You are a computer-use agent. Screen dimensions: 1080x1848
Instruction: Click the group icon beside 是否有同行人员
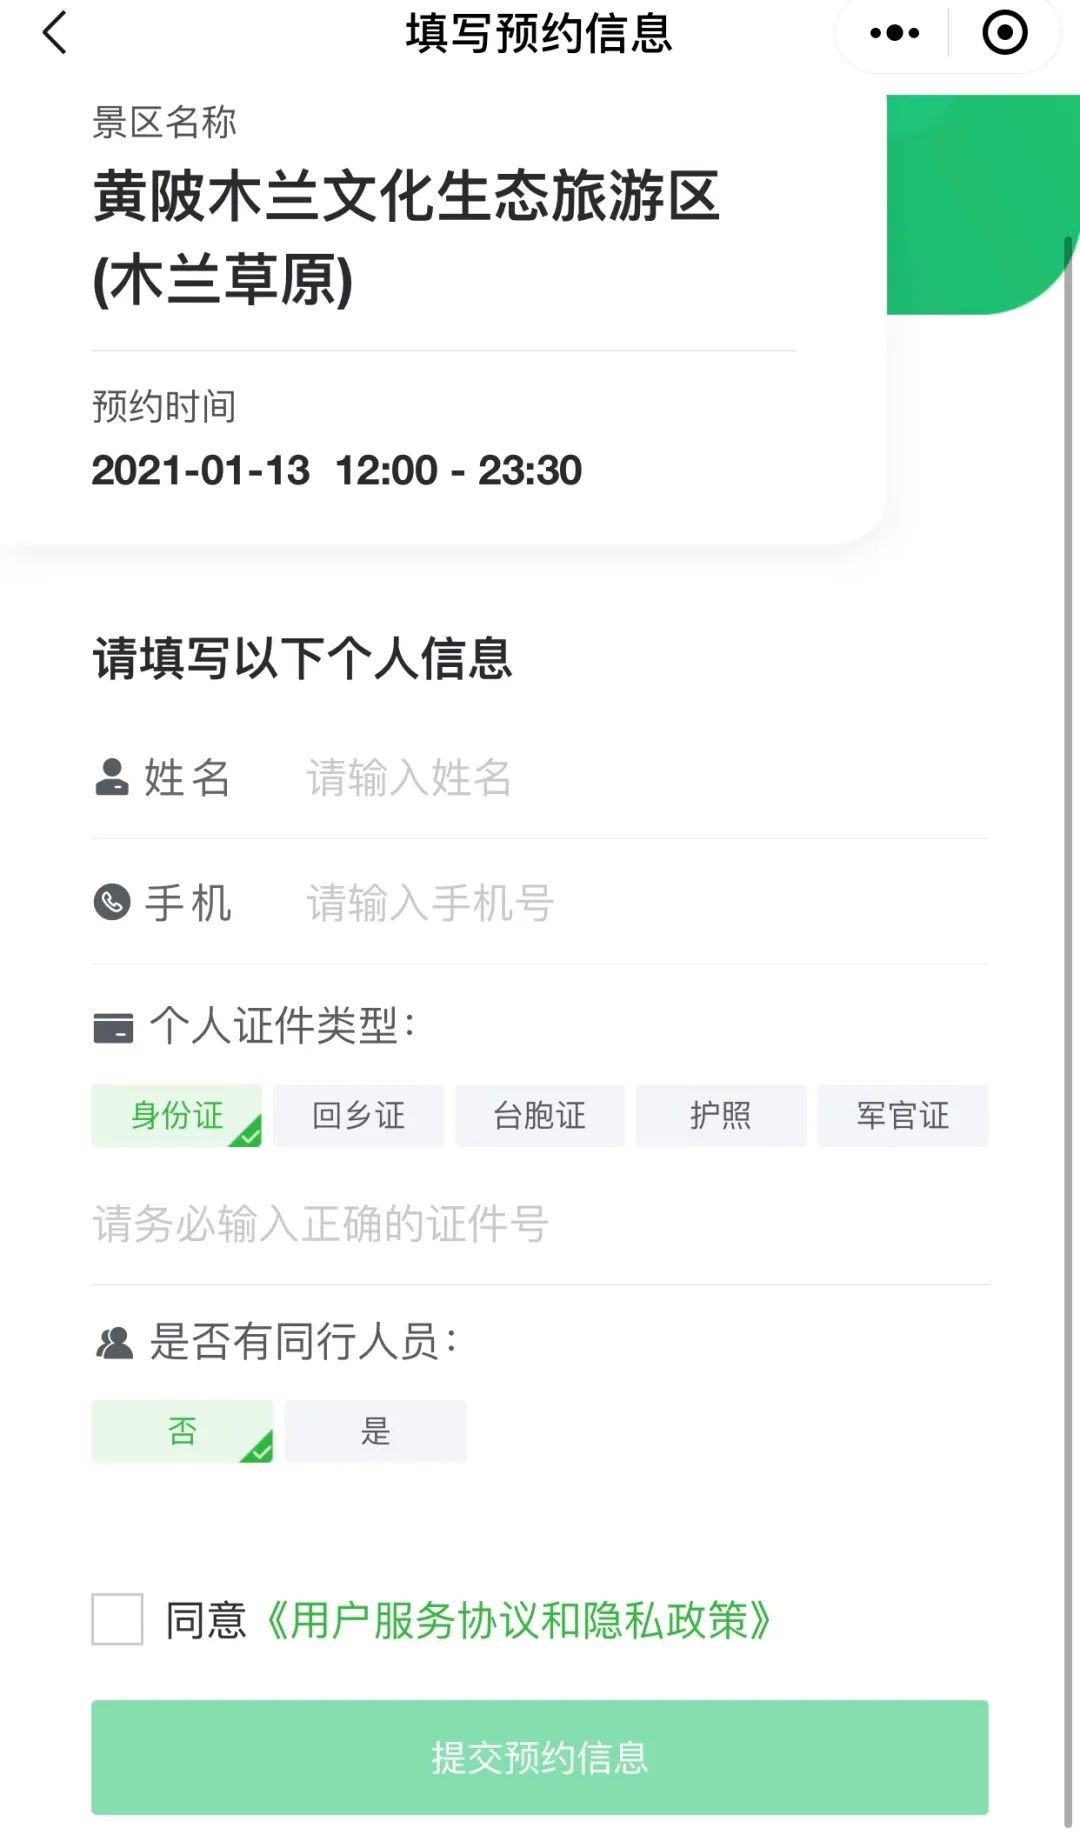click(113, 1342)
